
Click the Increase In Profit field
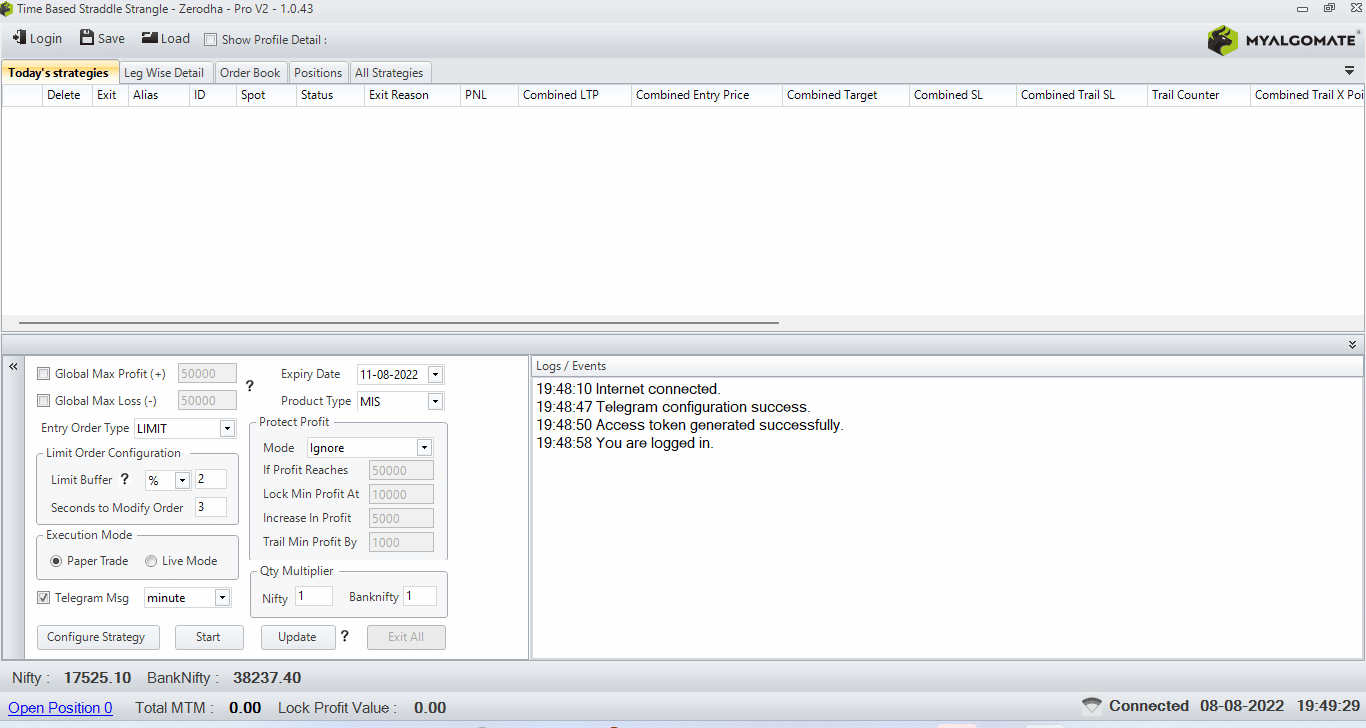coord(401,518)
